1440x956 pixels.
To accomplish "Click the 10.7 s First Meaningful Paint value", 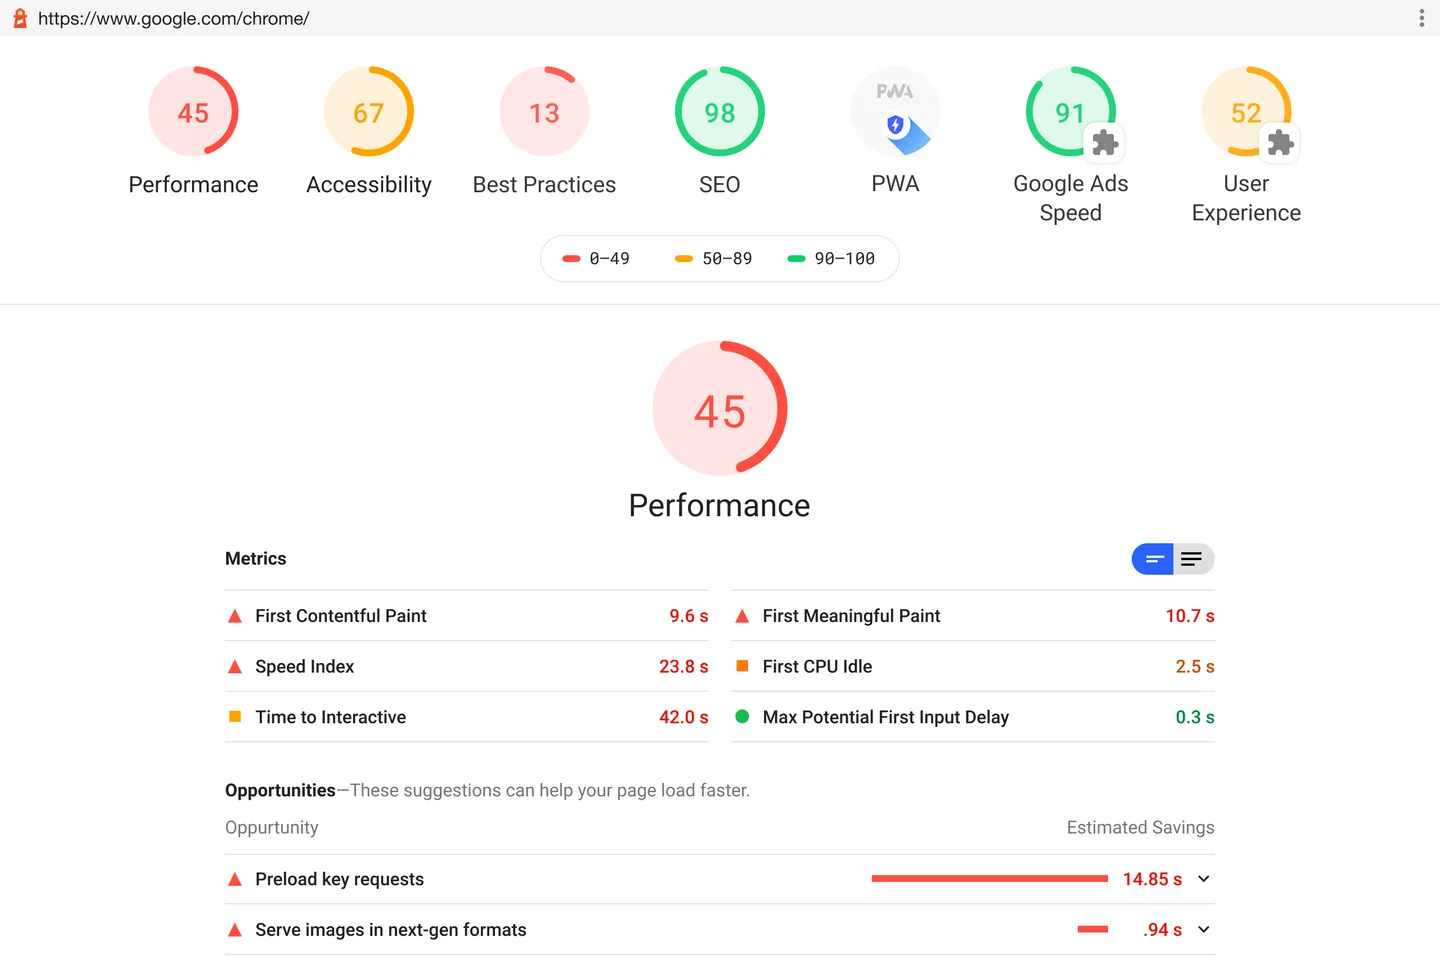I will click(x=1190, y=616).
